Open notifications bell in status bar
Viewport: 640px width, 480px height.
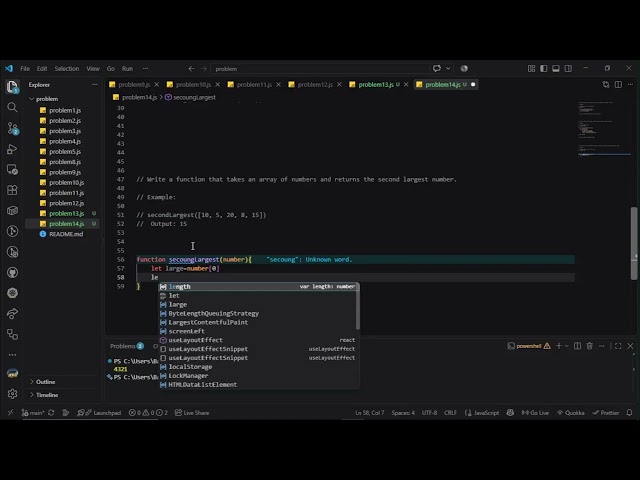(x=629, y=413)
